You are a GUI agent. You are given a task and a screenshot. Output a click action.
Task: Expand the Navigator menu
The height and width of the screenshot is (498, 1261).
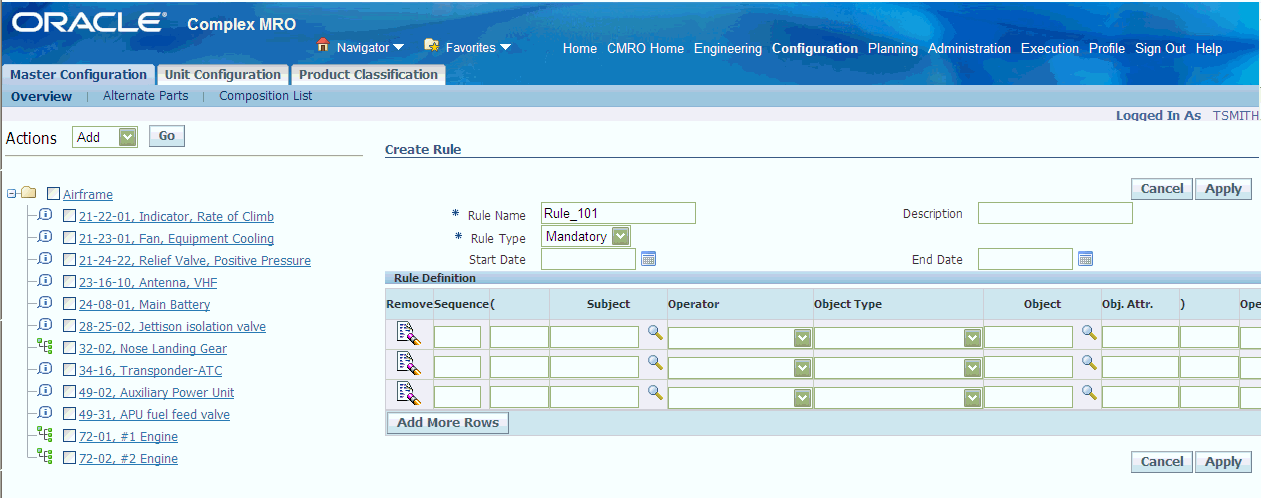pyautogui.click(x=370, y=47)
